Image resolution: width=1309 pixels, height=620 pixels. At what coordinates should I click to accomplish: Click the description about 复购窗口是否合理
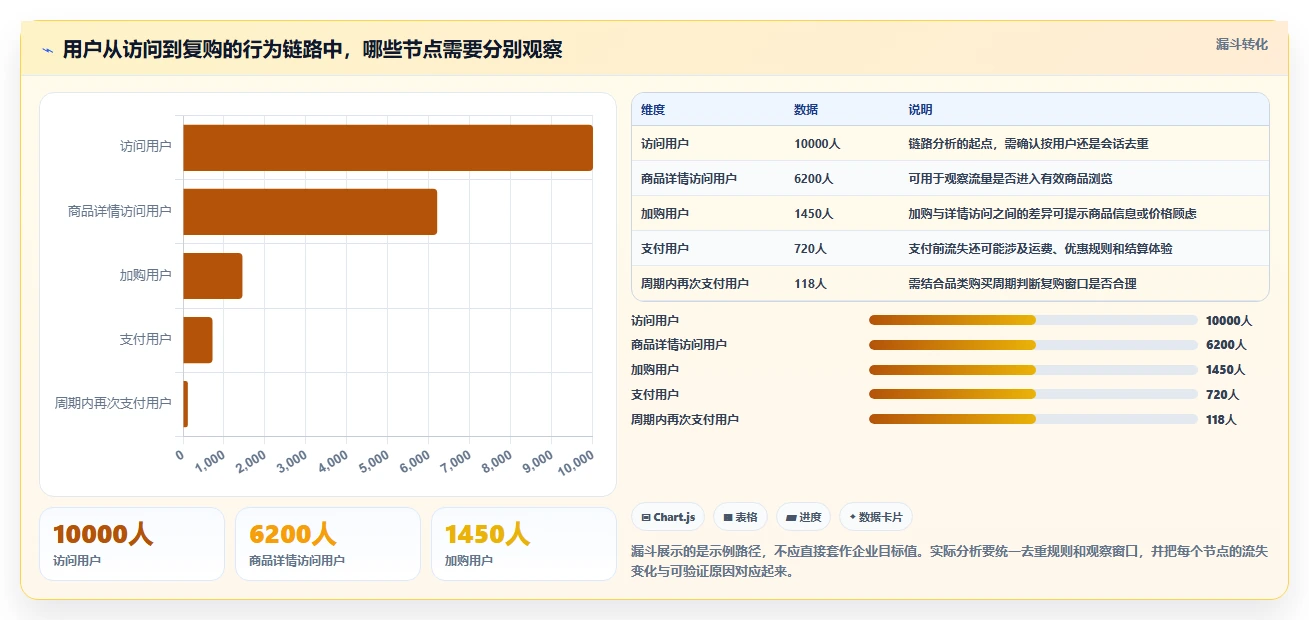[x=1022, y=284]
